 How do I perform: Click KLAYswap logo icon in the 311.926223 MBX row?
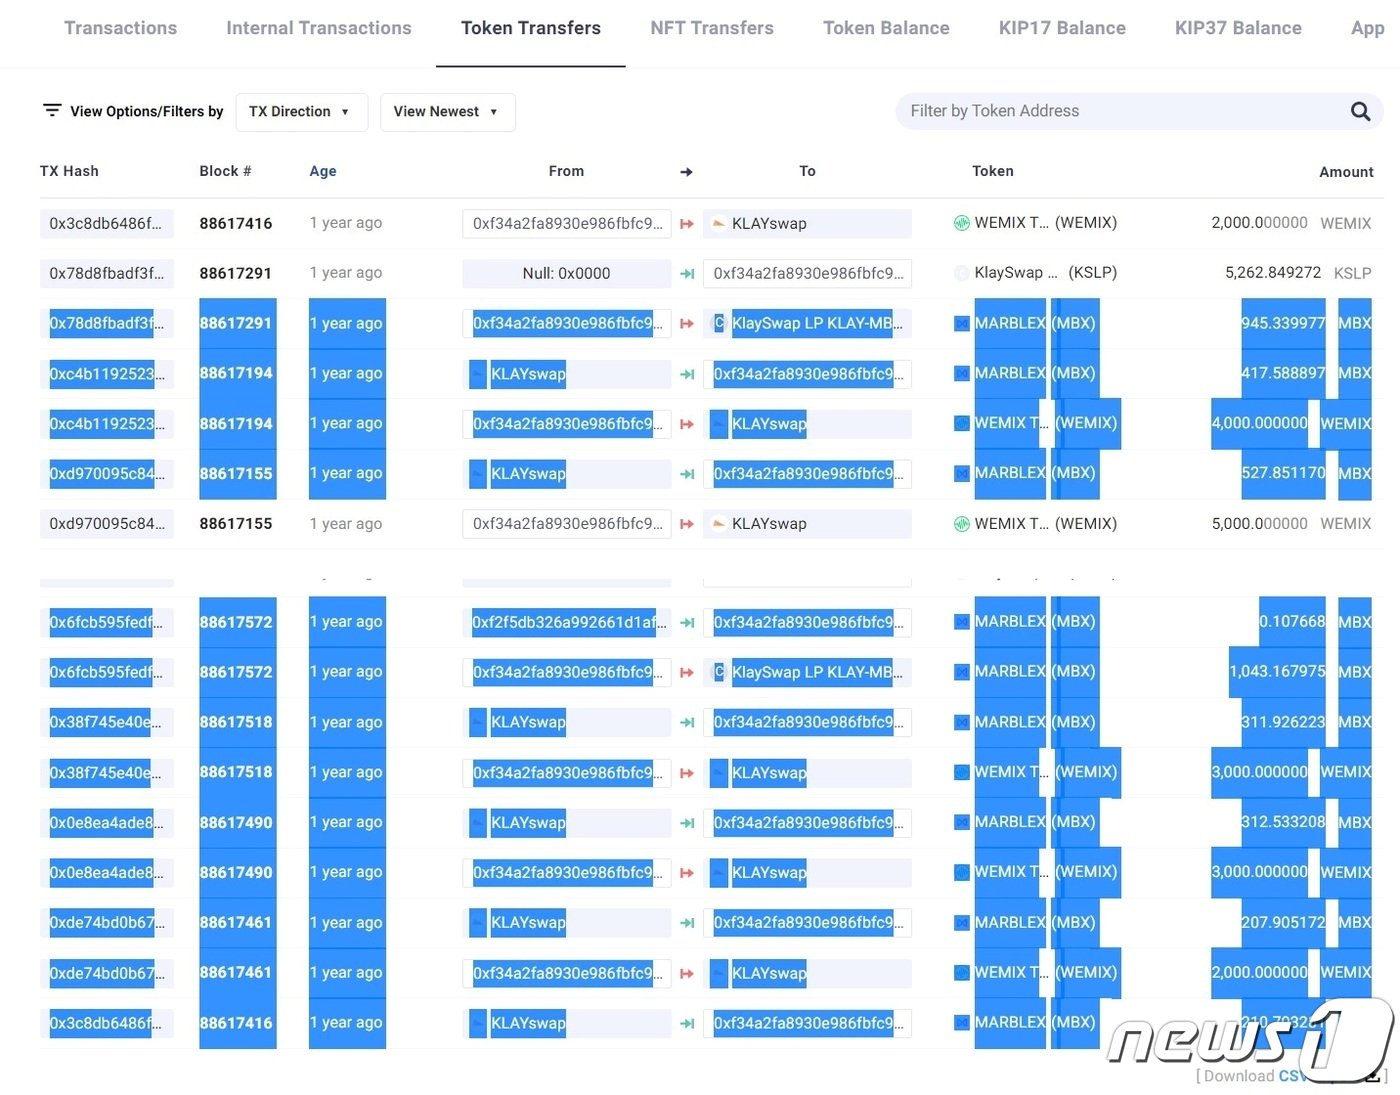[x=478, y=722]
